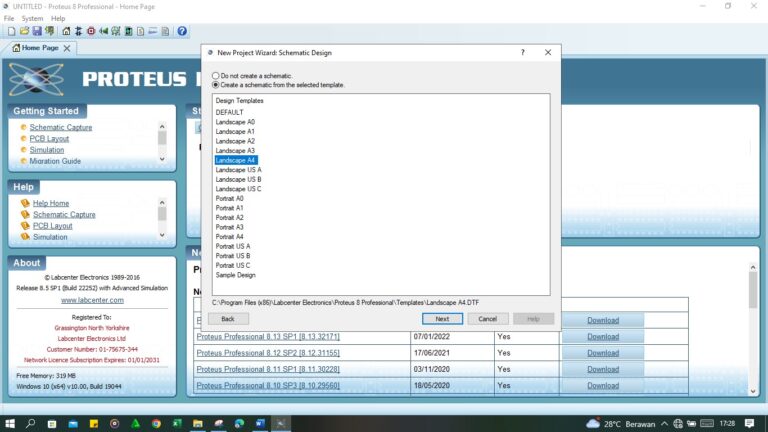Click the blue Help question mark icon
The image size is (768, 432).
click(x=182, y=31)
